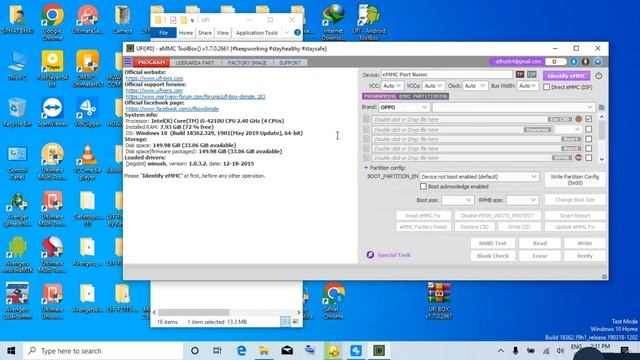Click the brown circle icon on Ext CSD row
Screen dimensions: 640x360
click(x=578, y=119)
